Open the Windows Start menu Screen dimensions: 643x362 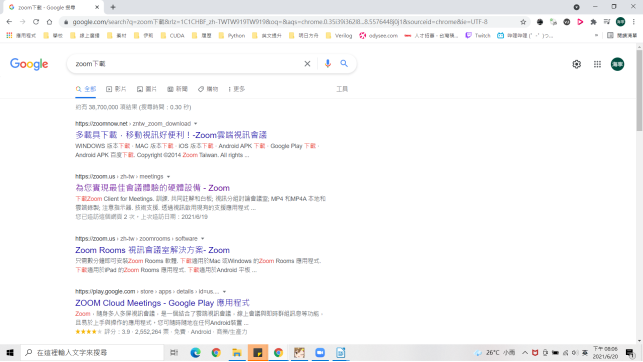point(10,353)
